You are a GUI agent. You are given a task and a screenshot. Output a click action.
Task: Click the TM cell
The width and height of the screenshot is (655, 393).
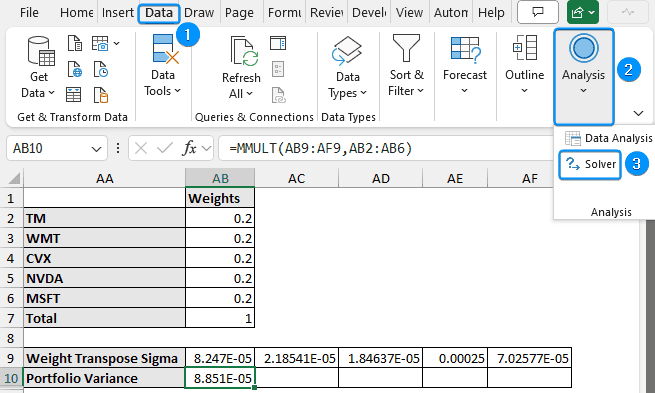(x=104, y=218)
